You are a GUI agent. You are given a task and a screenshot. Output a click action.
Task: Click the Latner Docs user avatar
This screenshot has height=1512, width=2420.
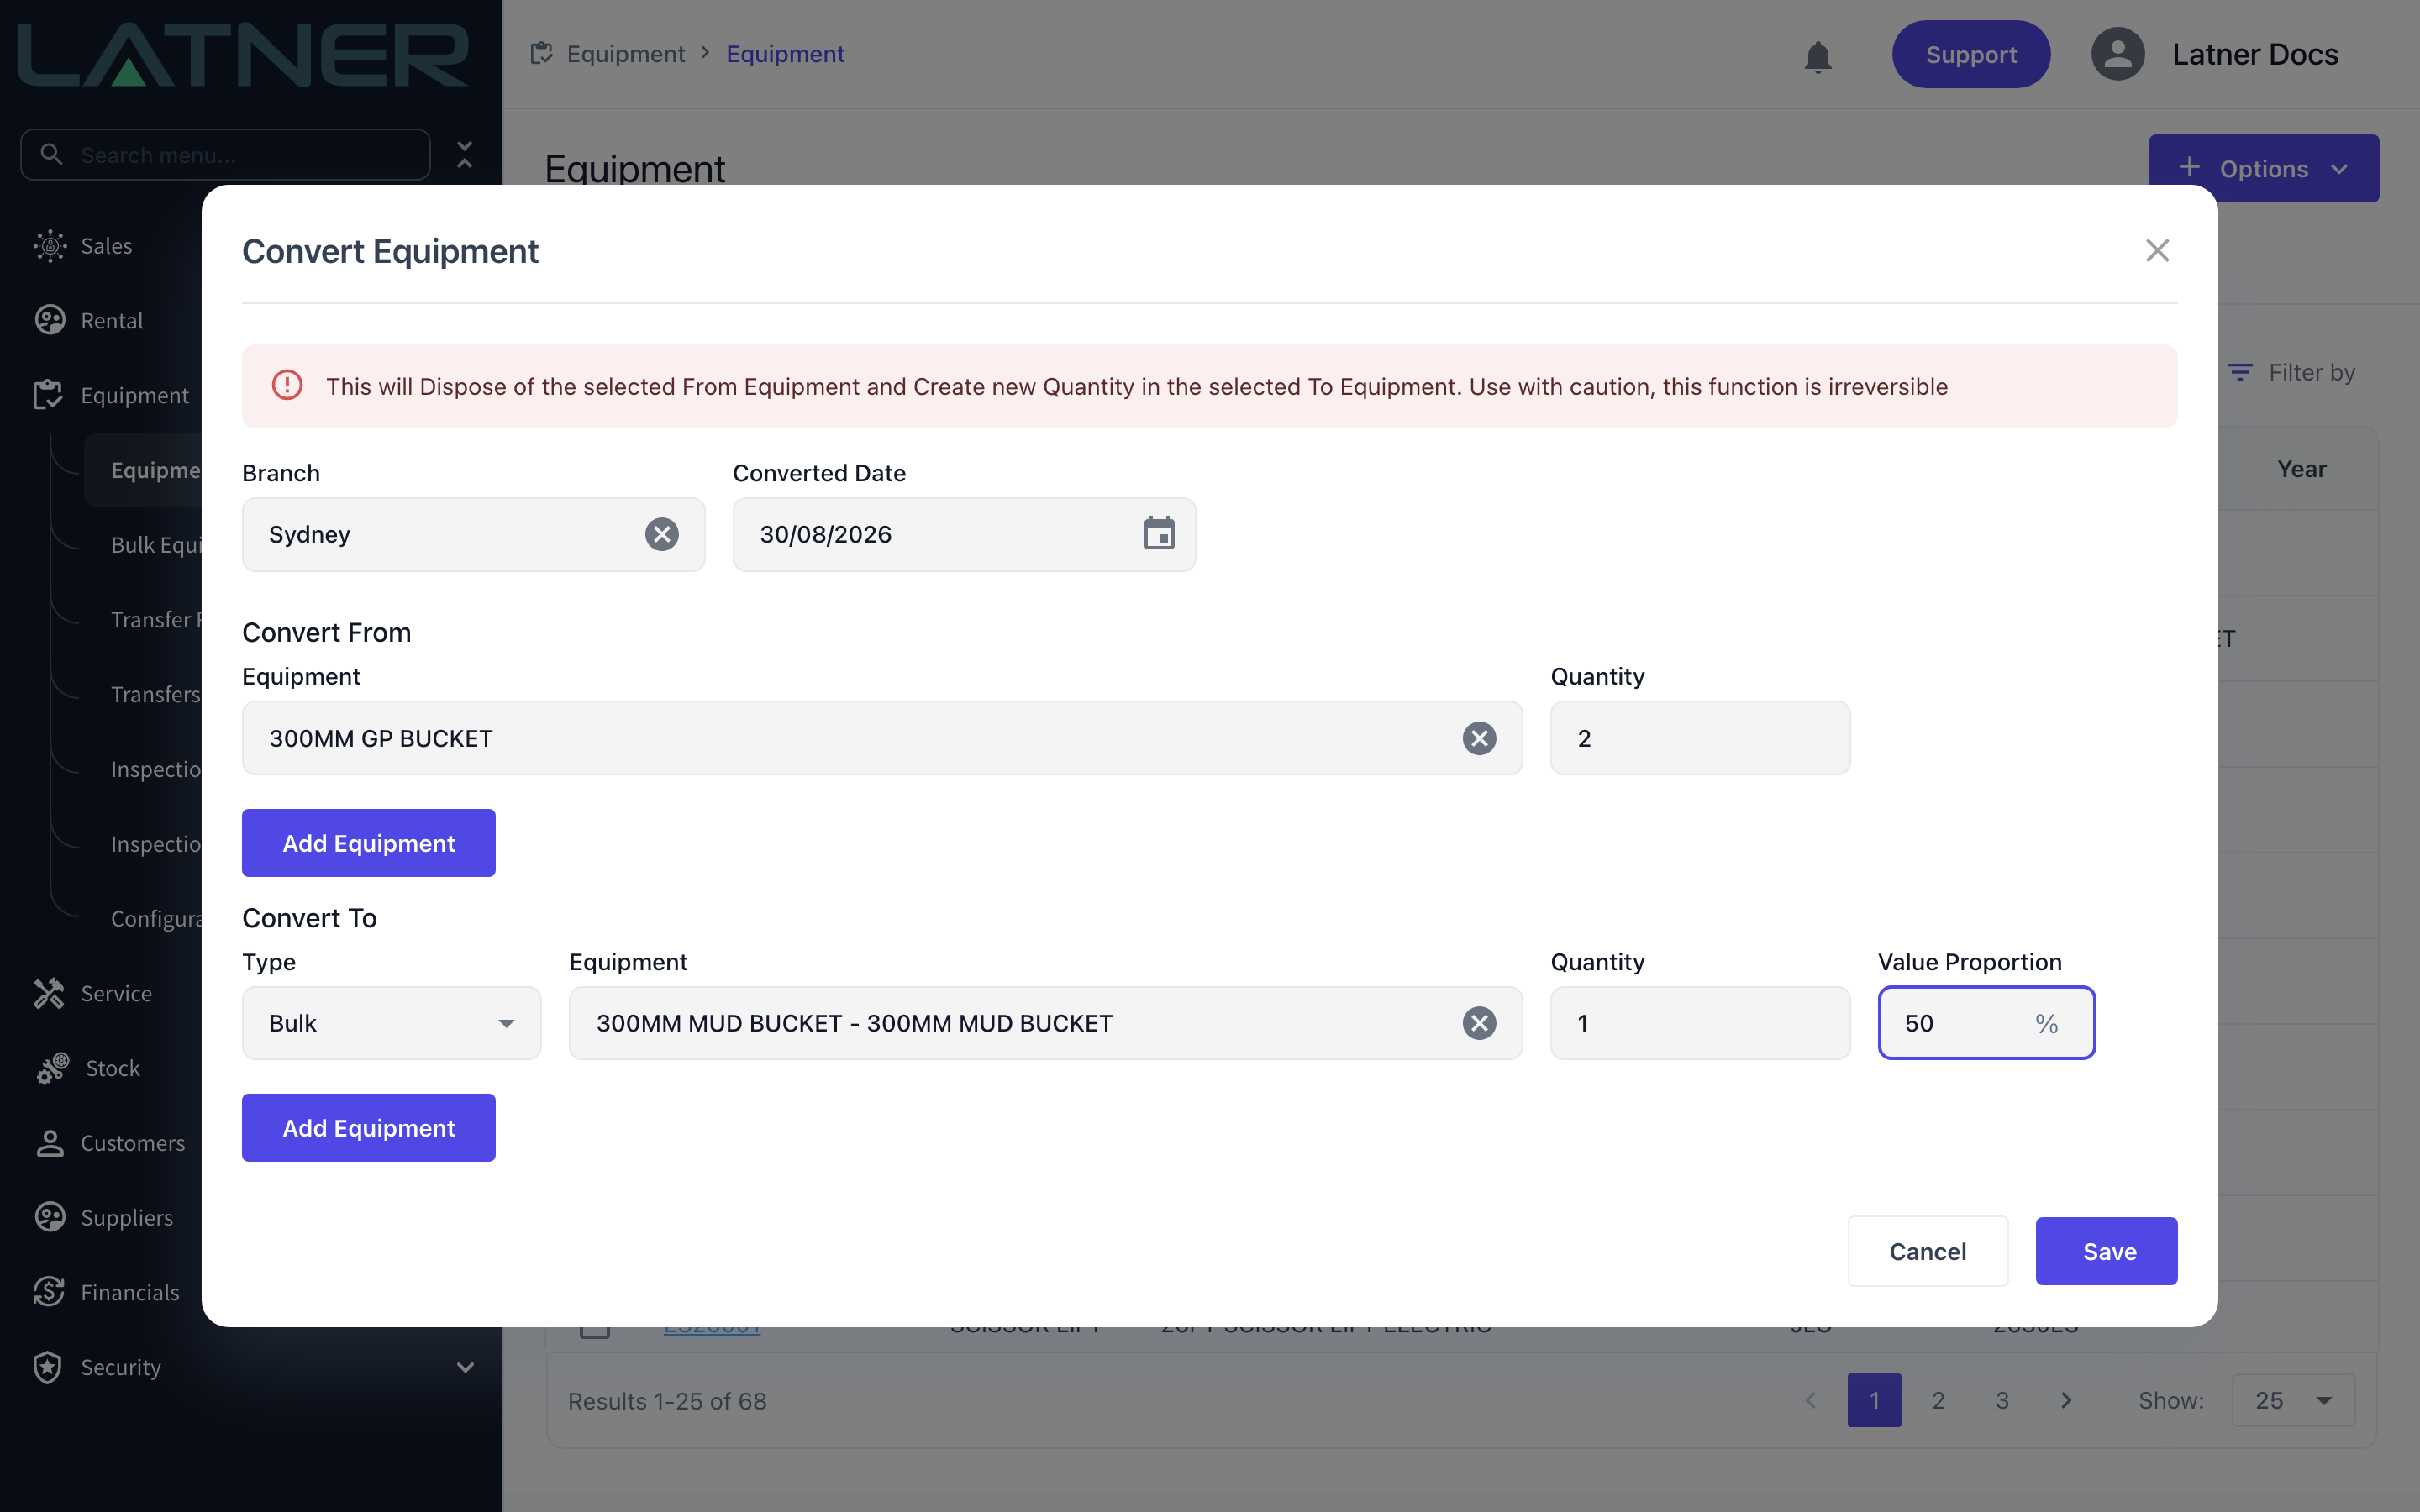point(2118,54)
